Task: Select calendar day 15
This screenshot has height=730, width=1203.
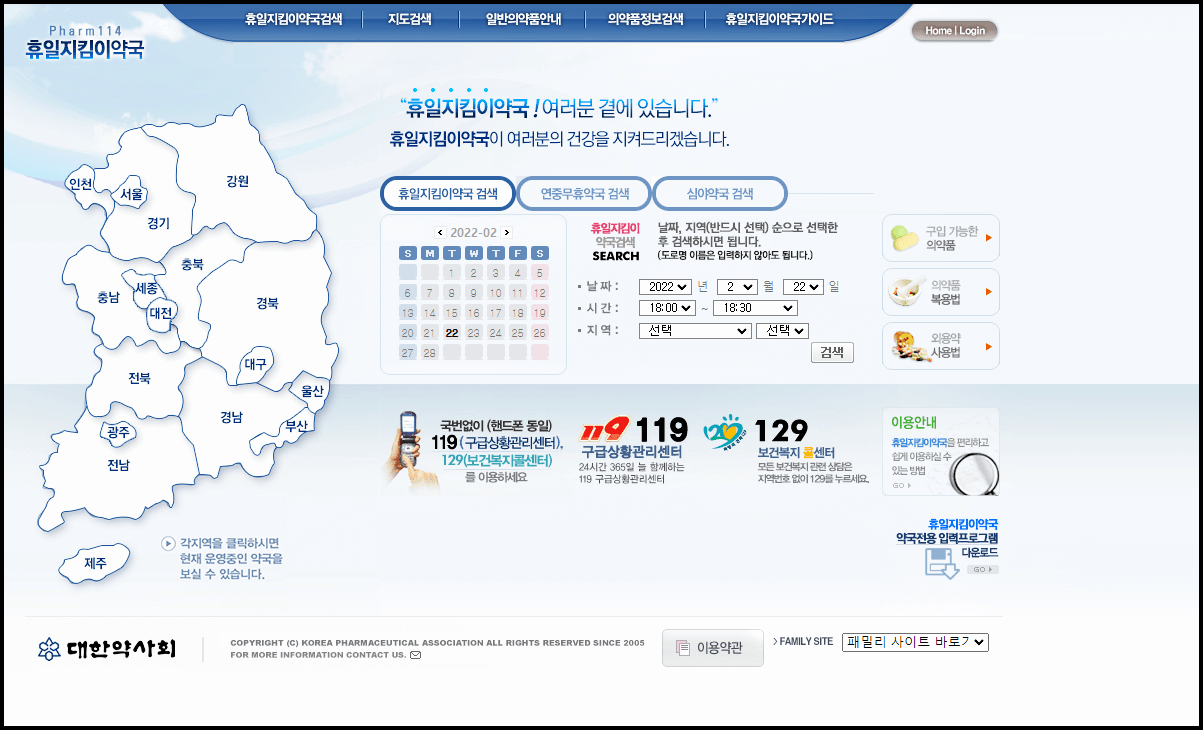Action: 452,313
